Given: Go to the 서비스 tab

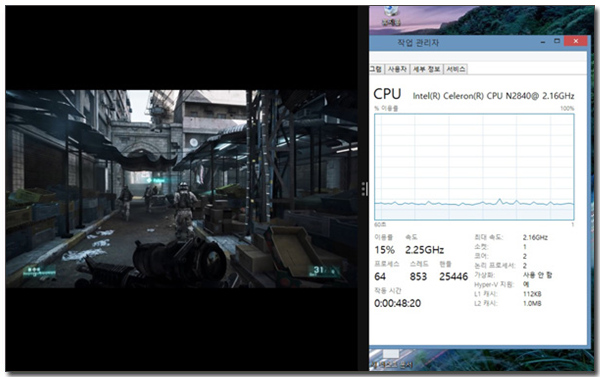Looking at the screenshot, I should [455, 69].
